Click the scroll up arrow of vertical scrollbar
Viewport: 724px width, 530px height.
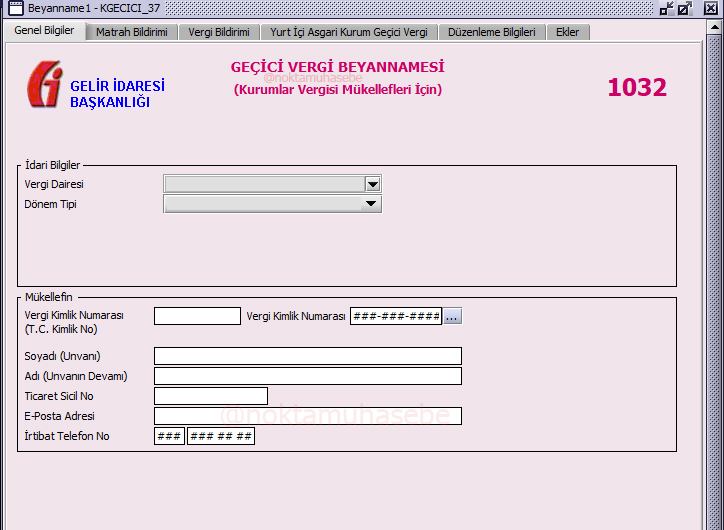[714, 27]
